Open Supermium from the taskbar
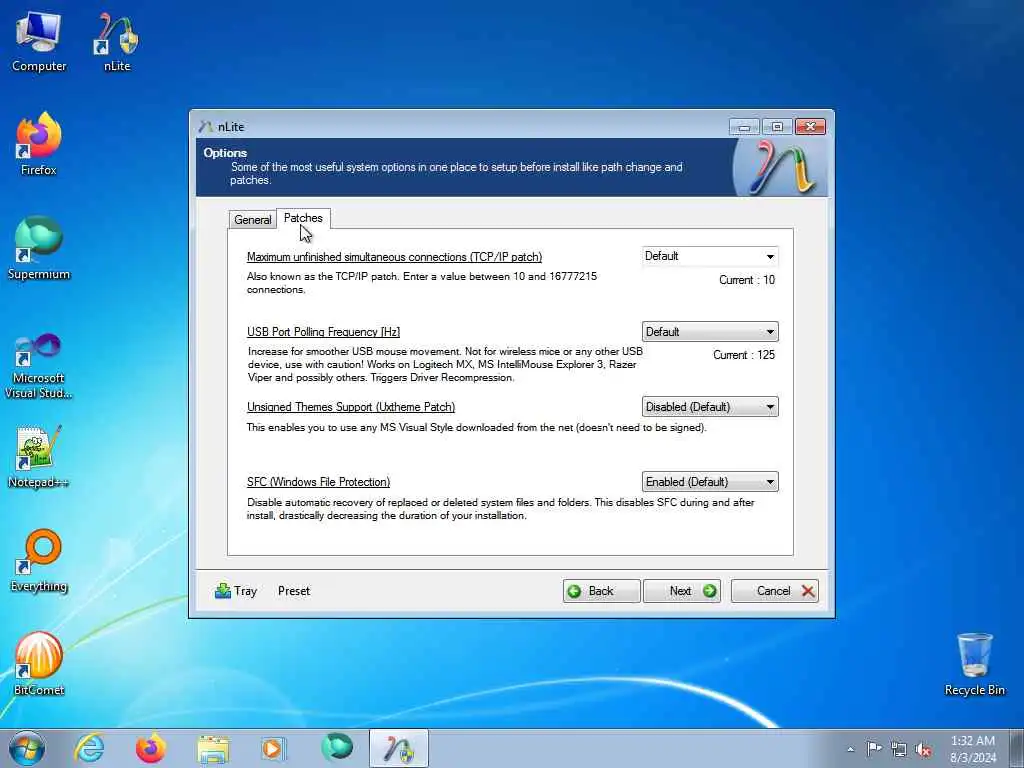The image size is (1024, 768). (336, 747)
